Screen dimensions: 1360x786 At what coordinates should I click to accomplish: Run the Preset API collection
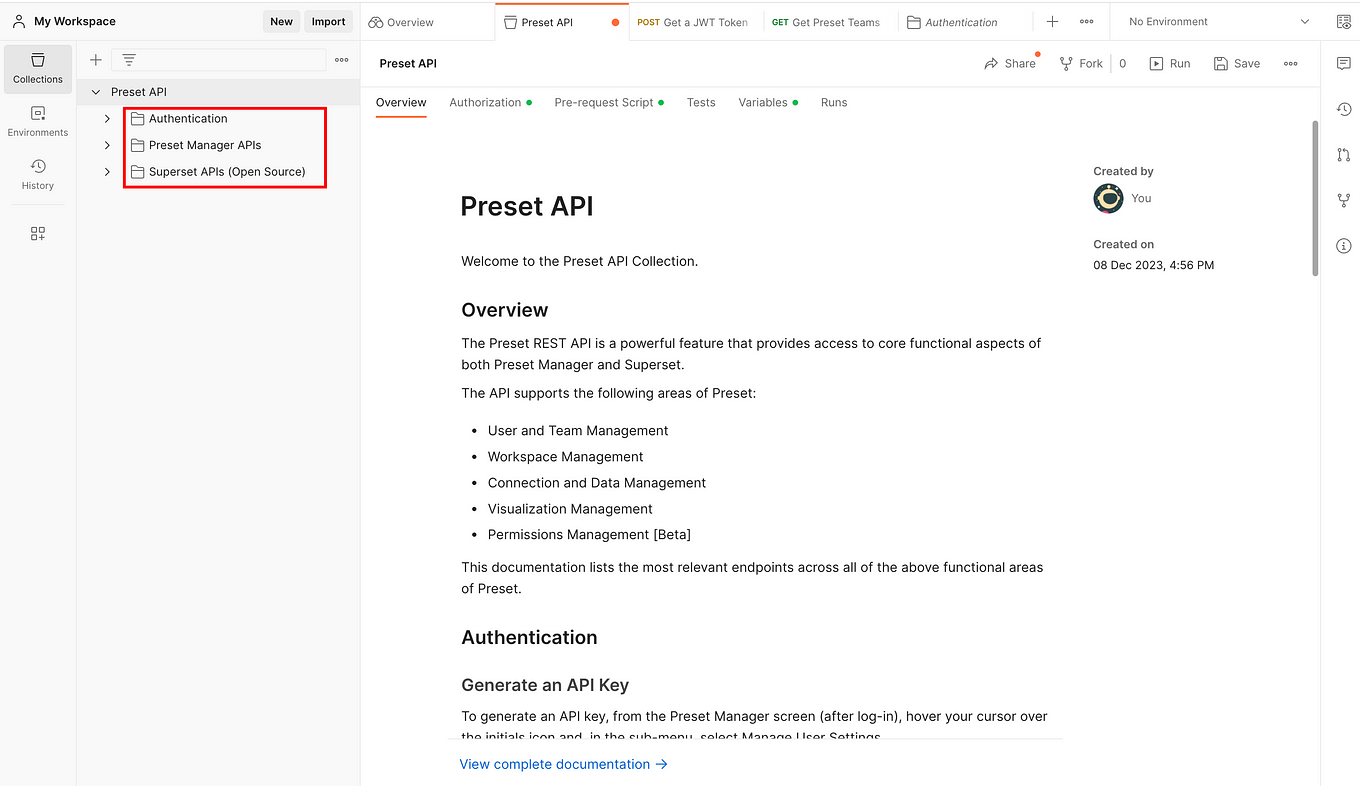(x=1170, y=63)
